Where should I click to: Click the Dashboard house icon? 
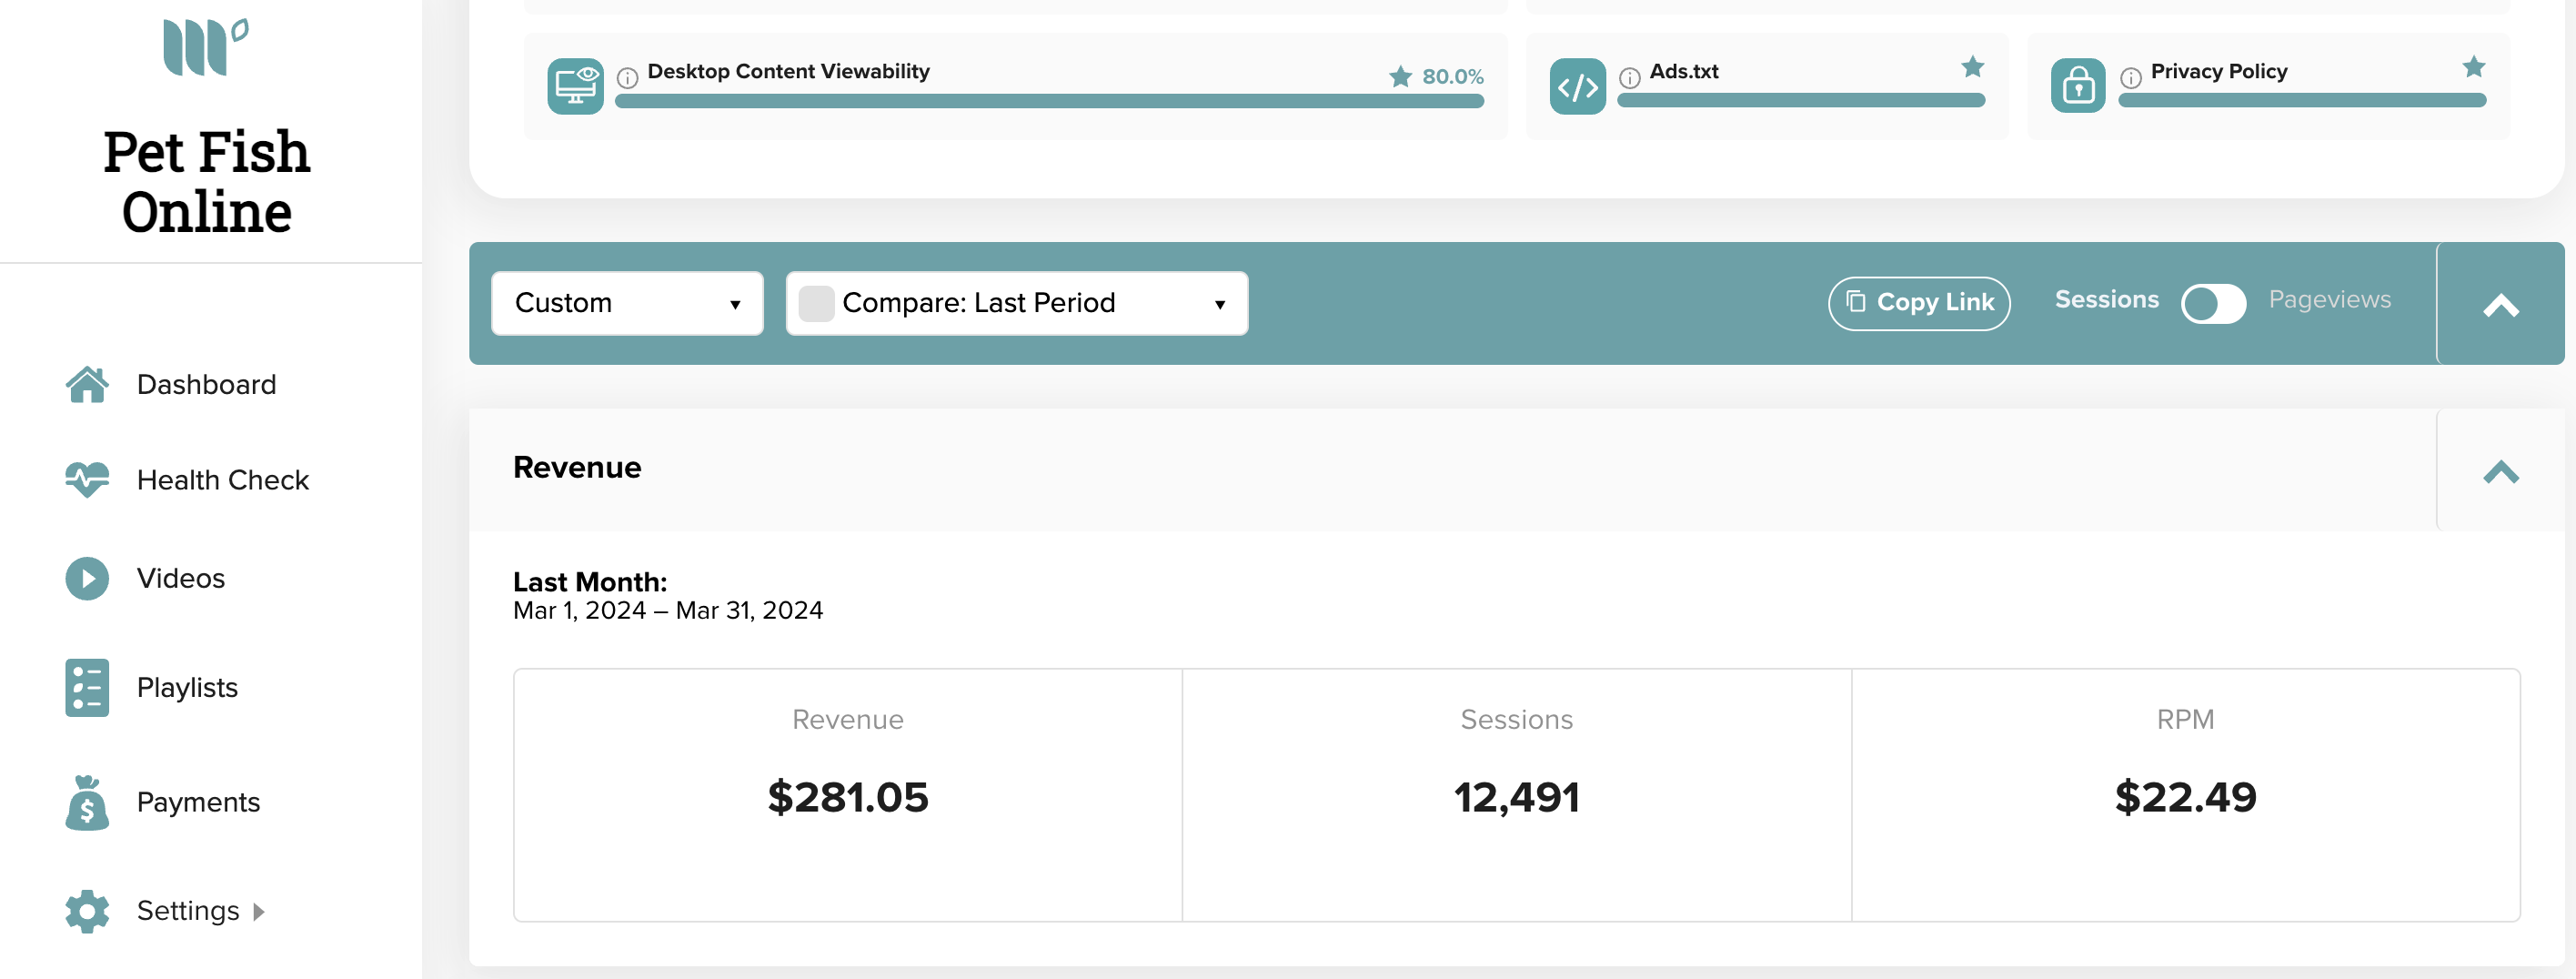click(x=87, y=384)
